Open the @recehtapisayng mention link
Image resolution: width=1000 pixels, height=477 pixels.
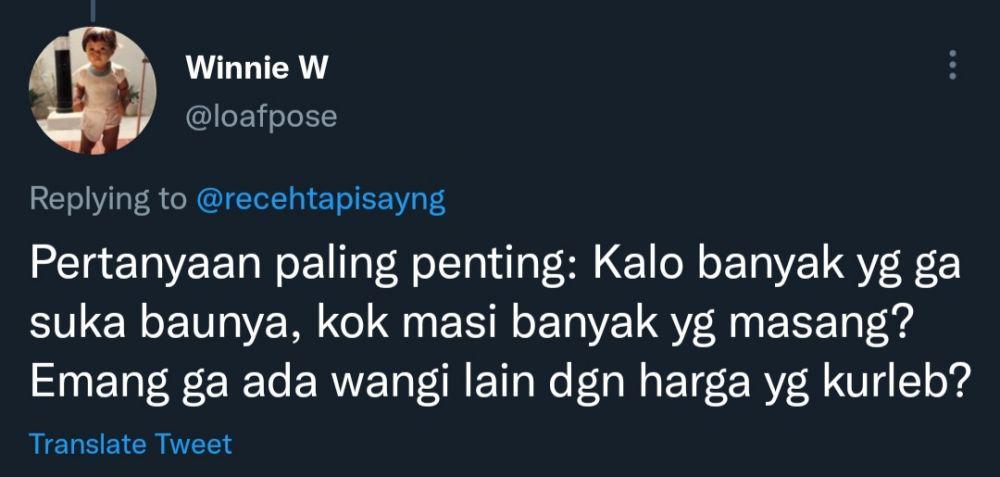click(x=321, y=201)
